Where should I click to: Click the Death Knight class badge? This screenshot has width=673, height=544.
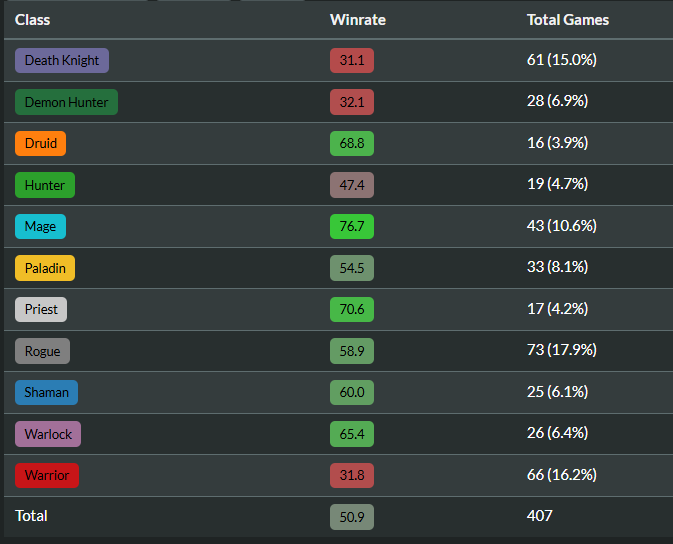pos(62,61)
